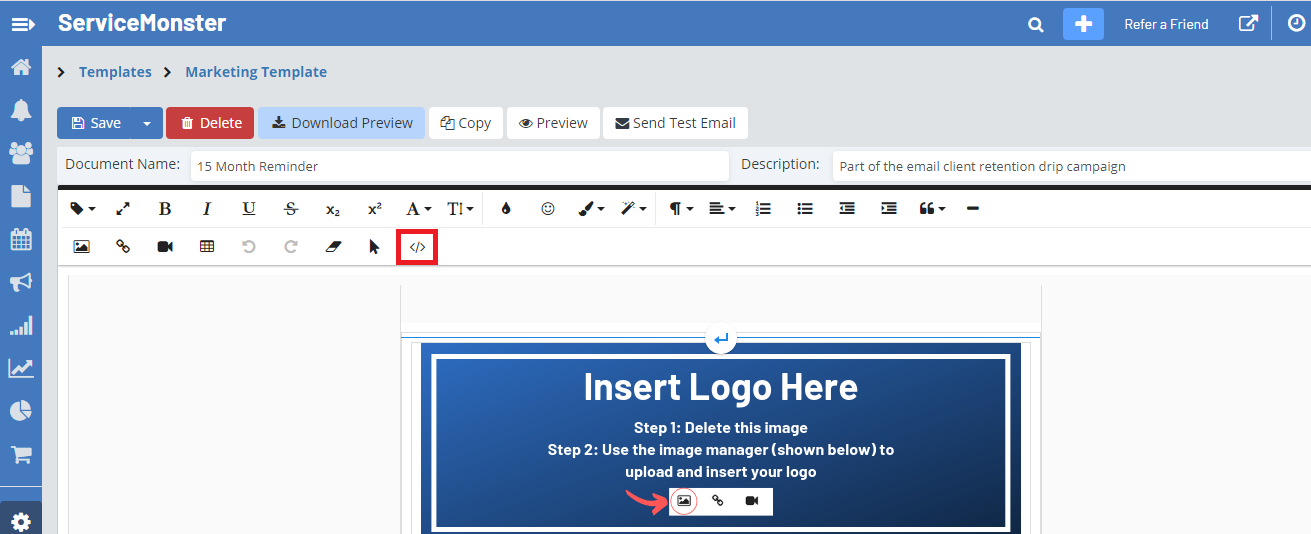Go to the Templates breadcrumb
Image resolution: width=1311 pixels, height=534 pixels.
point(115,72)
